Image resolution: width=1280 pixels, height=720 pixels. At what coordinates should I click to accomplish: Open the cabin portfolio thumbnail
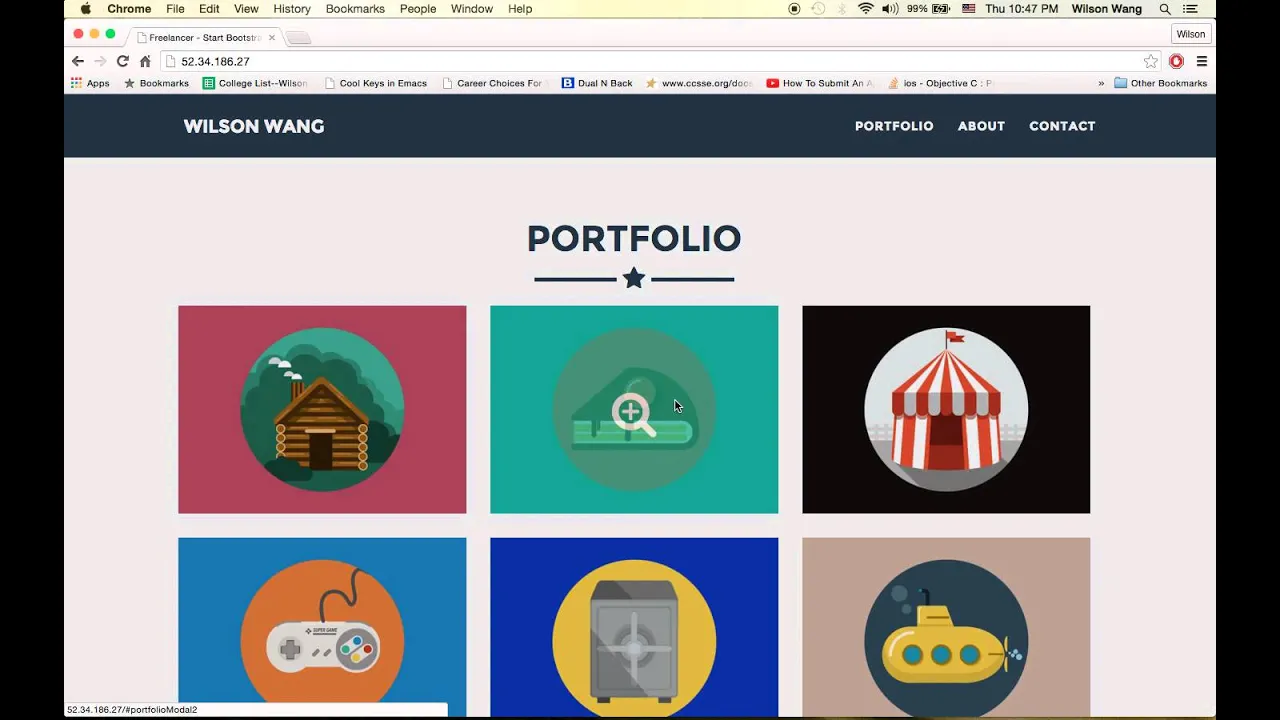322,409
